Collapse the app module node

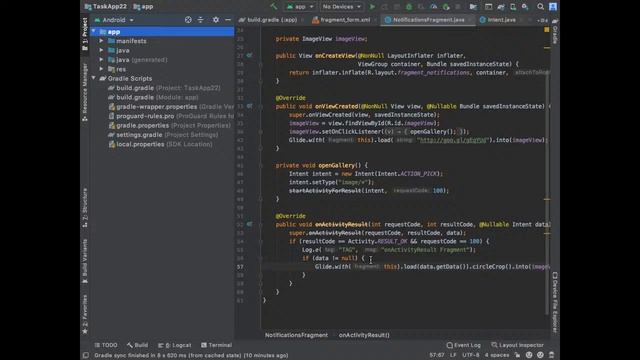point(93,31)
